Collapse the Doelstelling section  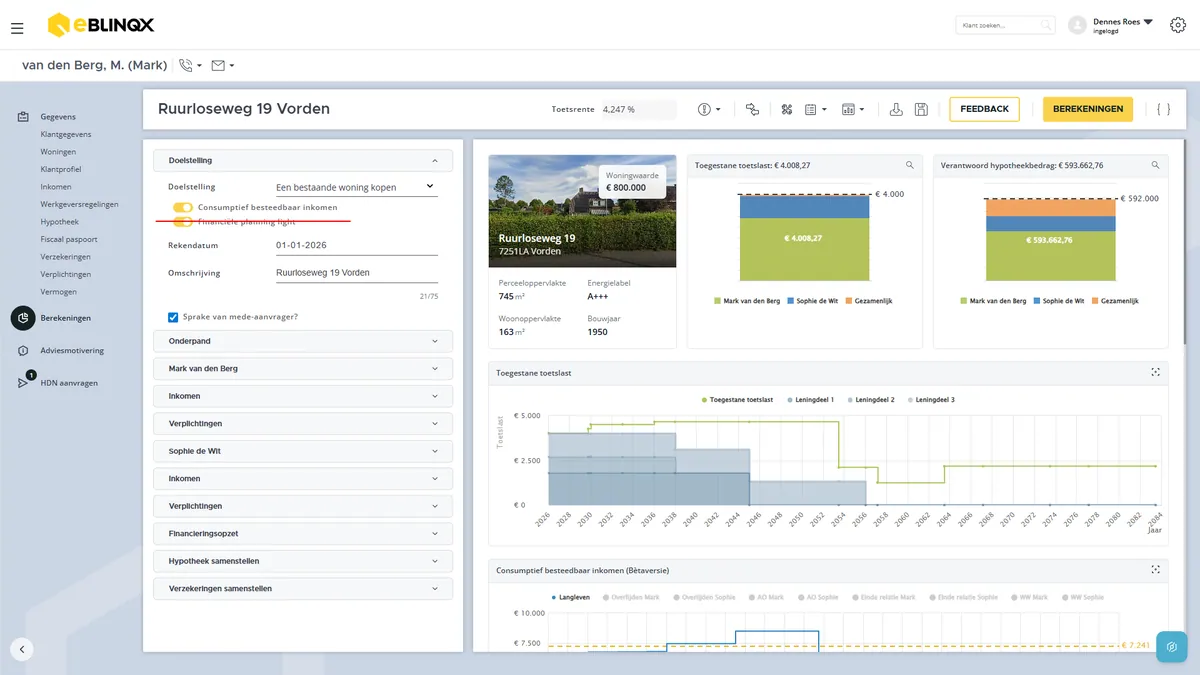pos(303,160)
